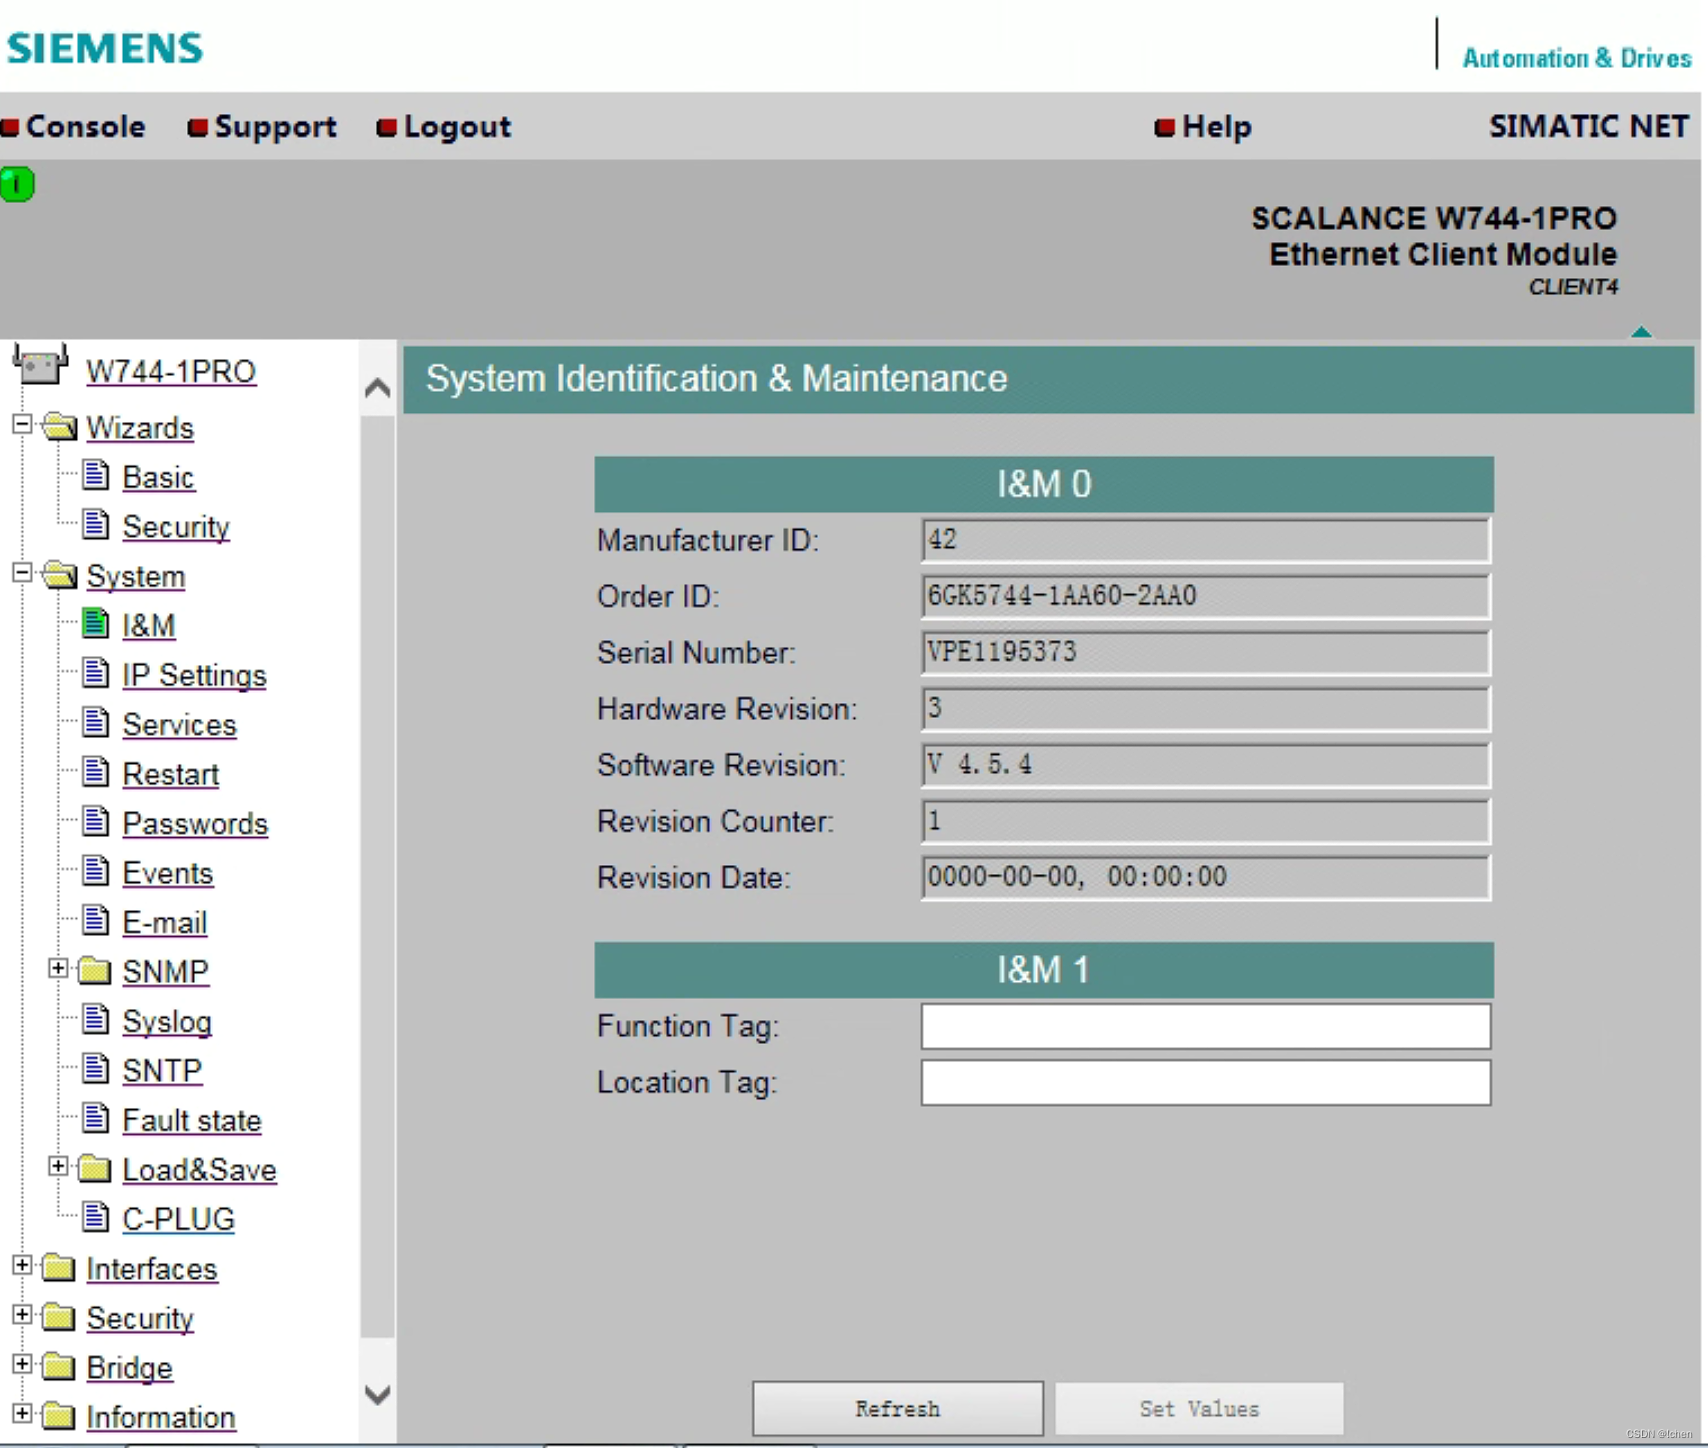Click the page icon beside Wizards Security
This screenshot has width=1708, height=1448.
coord(96,524)
